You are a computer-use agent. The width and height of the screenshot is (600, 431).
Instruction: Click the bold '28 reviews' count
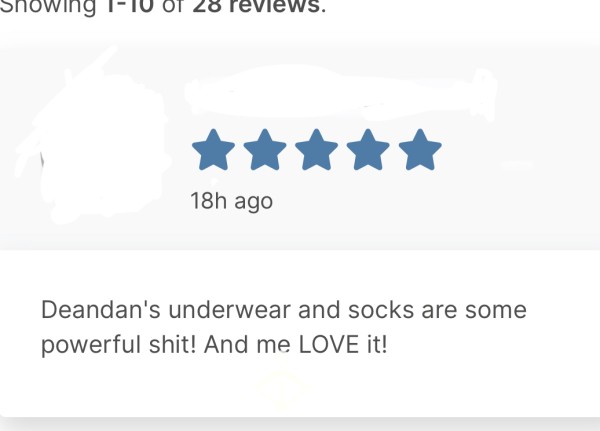tap(256, 7)
